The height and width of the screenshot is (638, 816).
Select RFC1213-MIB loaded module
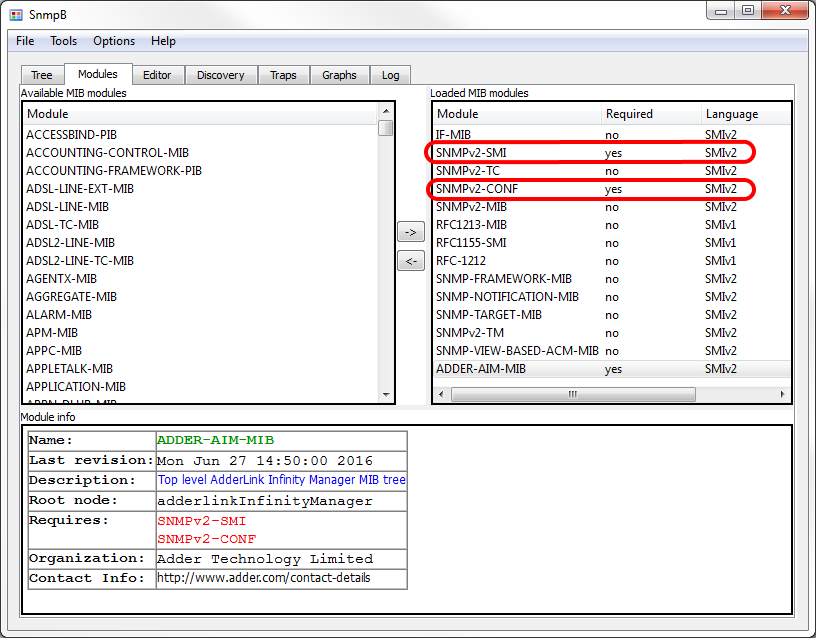[x=612, y=225]
